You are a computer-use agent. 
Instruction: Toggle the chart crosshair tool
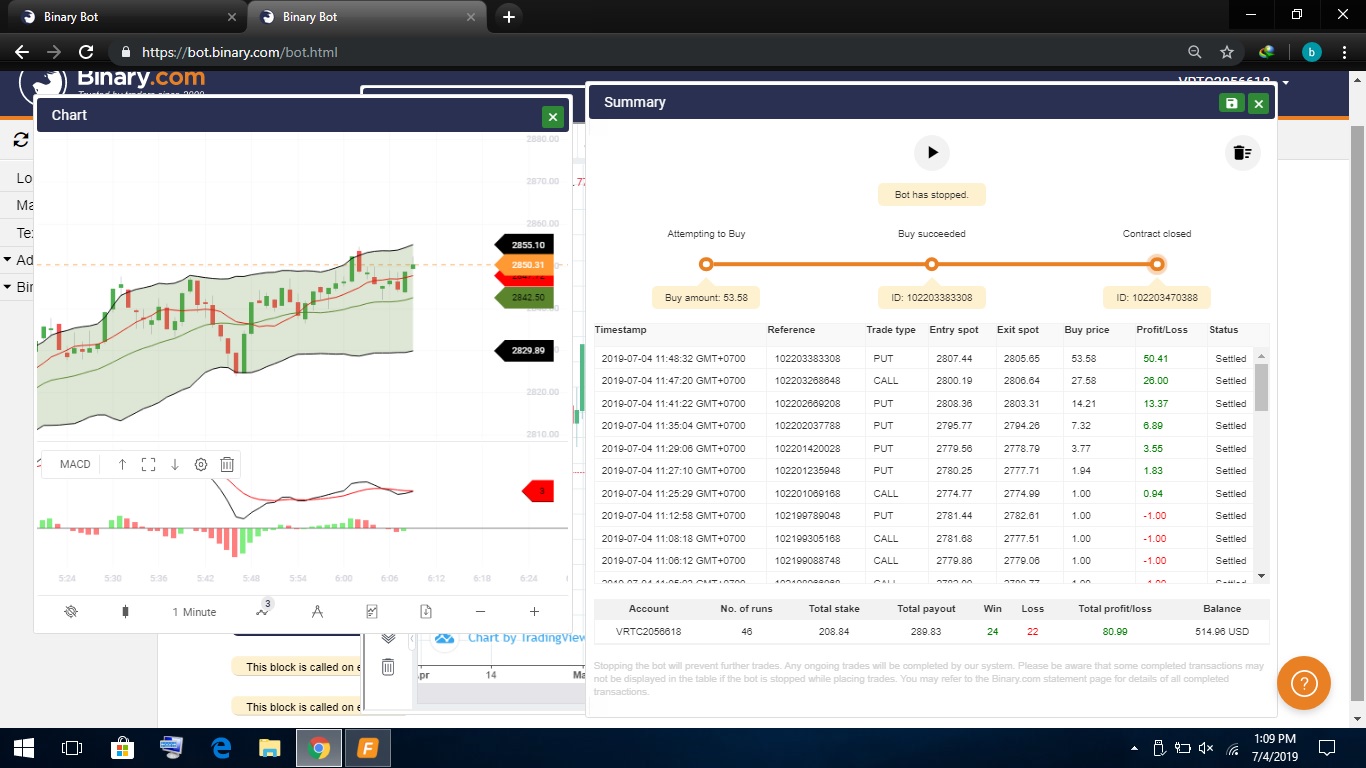(71, 612)
